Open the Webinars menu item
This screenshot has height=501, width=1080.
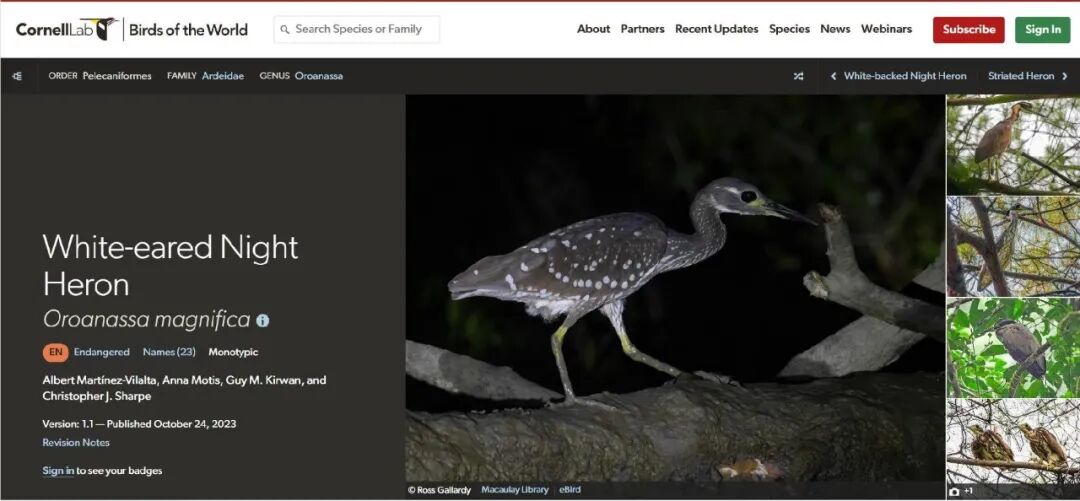point(886,29)
